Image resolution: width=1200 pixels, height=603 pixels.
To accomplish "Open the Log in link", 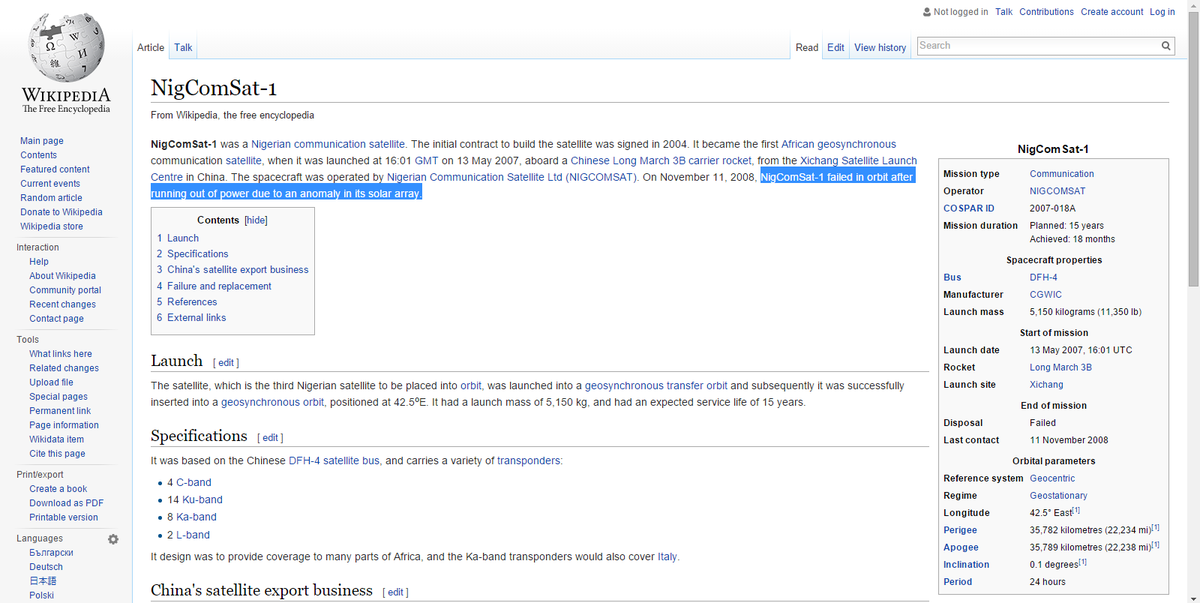I will point(1163,12).
